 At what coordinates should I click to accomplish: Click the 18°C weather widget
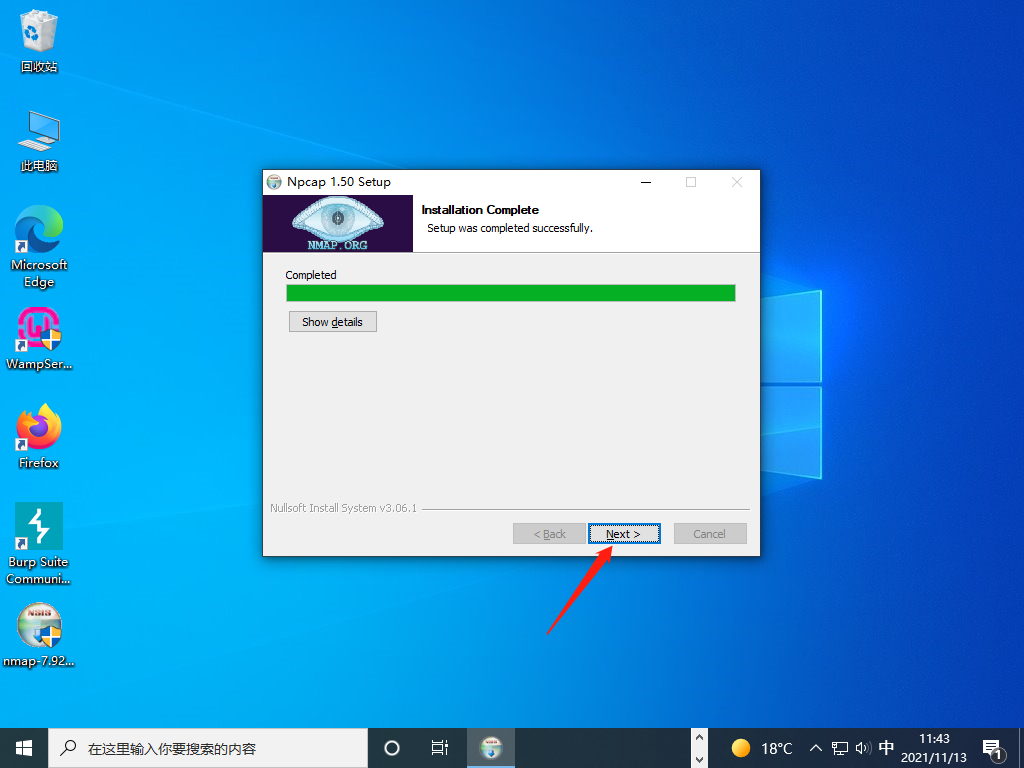[761, 748]
